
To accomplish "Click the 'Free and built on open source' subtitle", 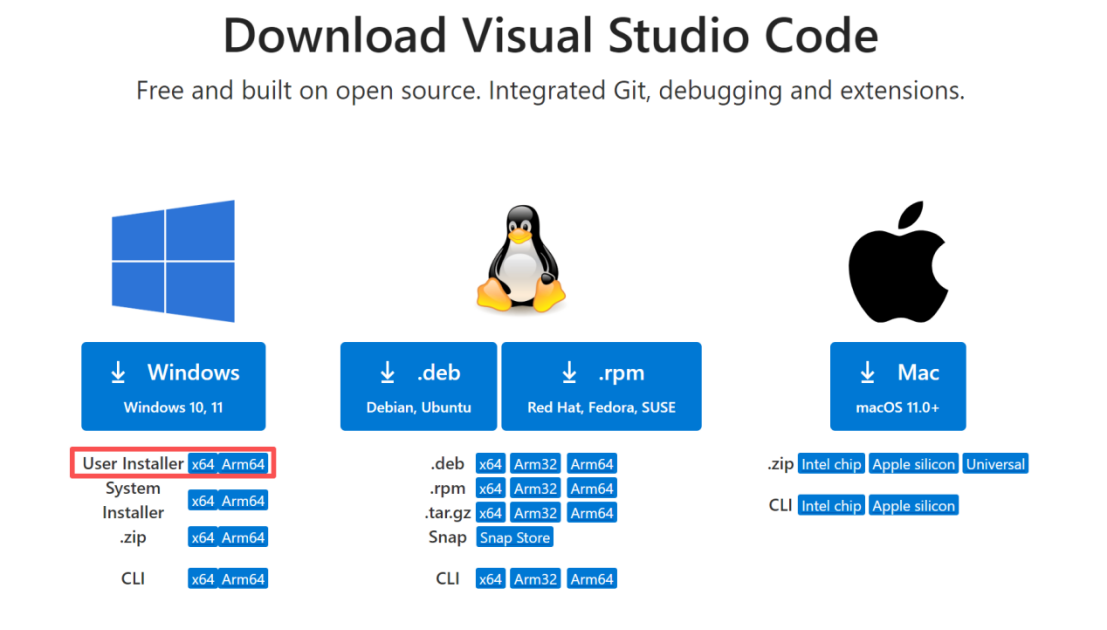I will tap(551, 91).
